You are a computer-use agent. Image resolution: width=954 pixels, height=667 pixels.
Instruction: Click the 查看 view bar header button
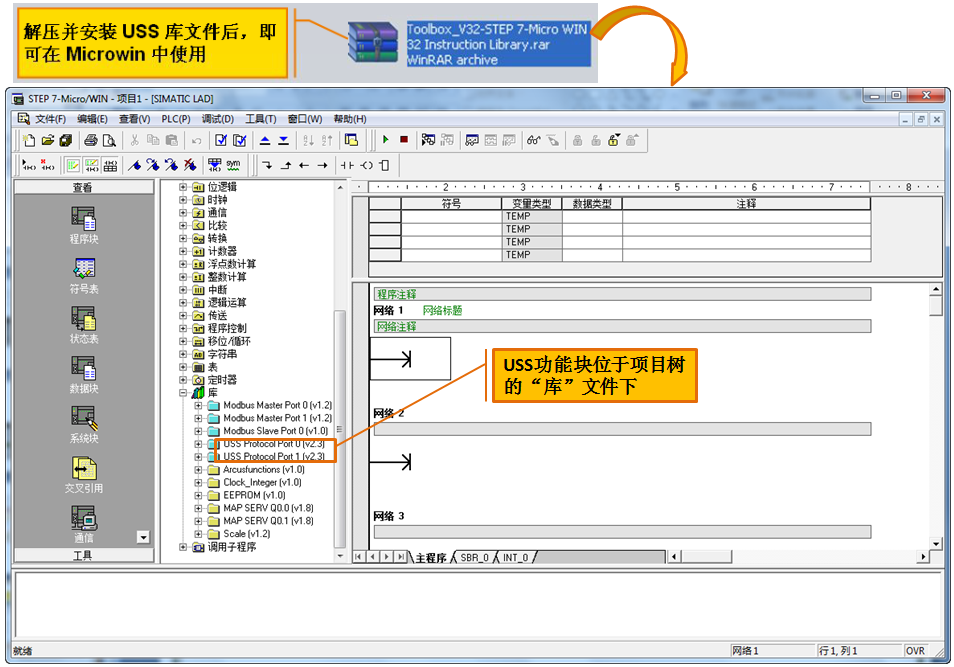click(83, 187)
